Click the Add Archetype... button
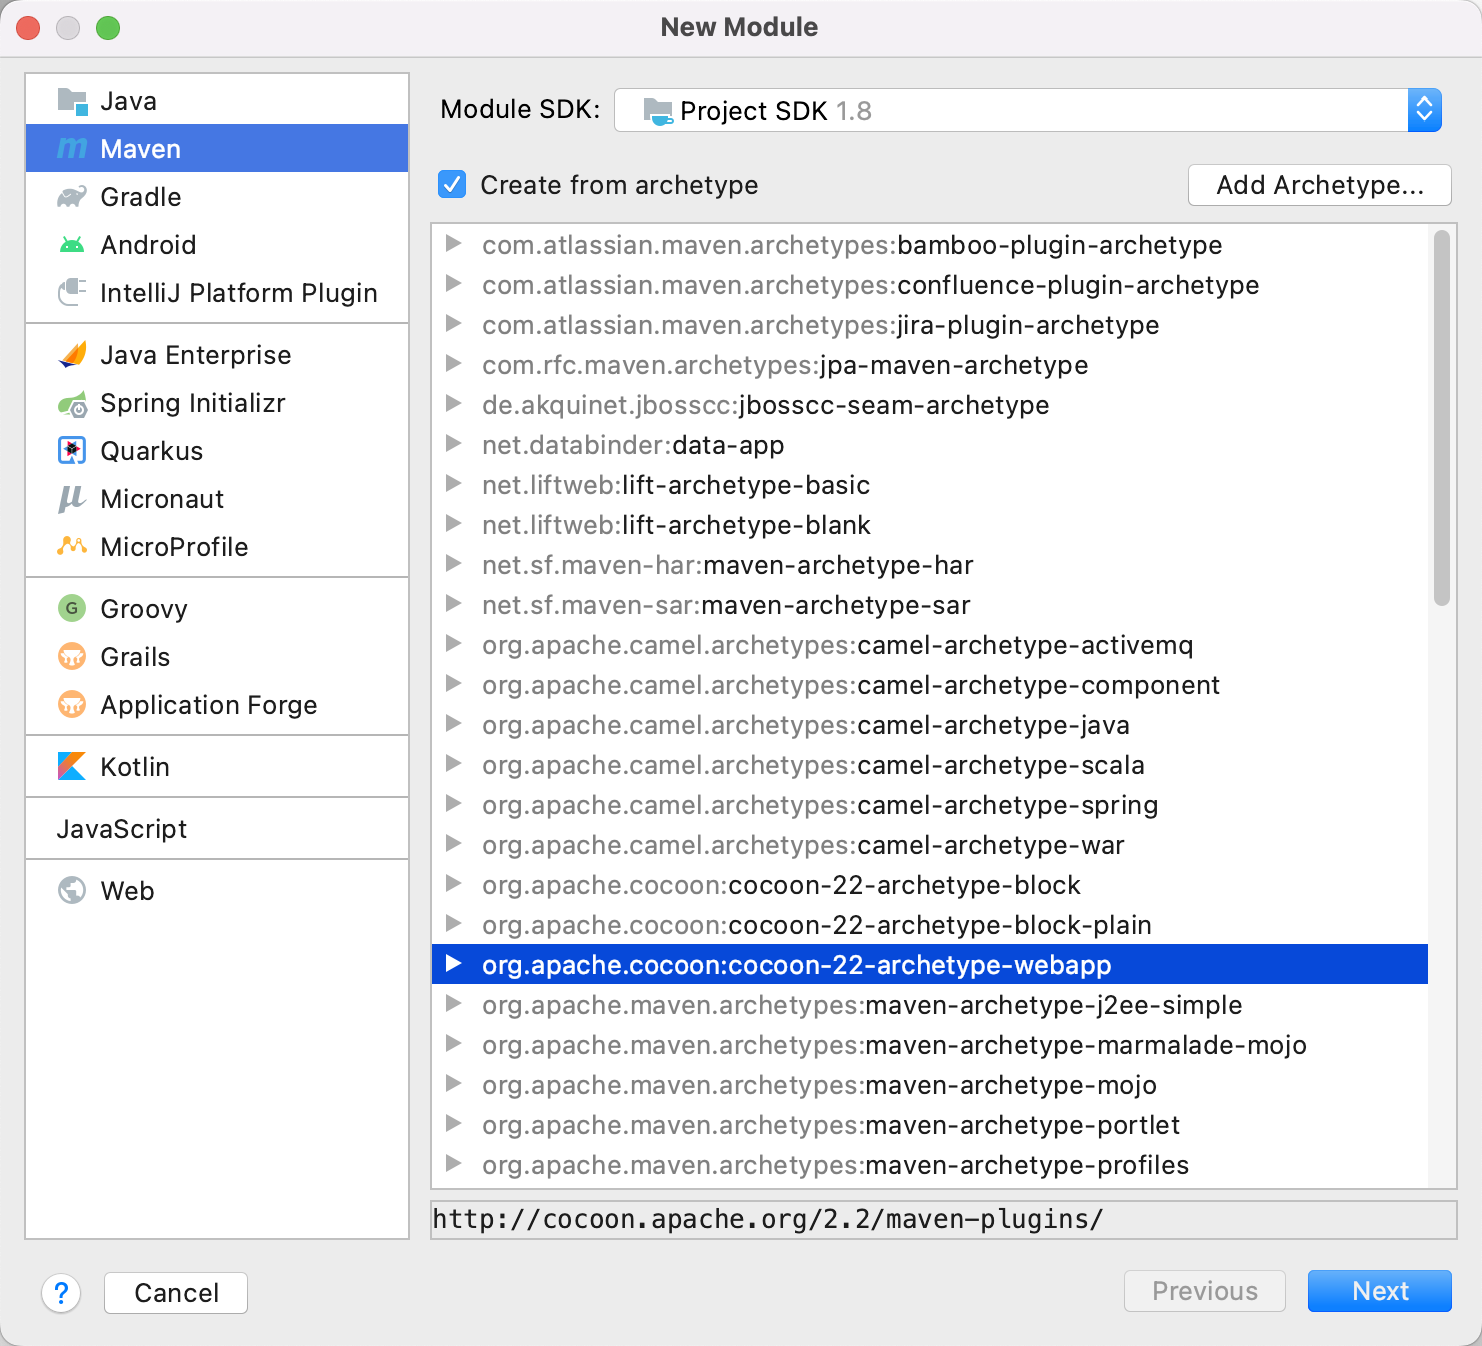This screenshot has width=1482, height=1346. pyautogui.click(x=1320, y=185)
